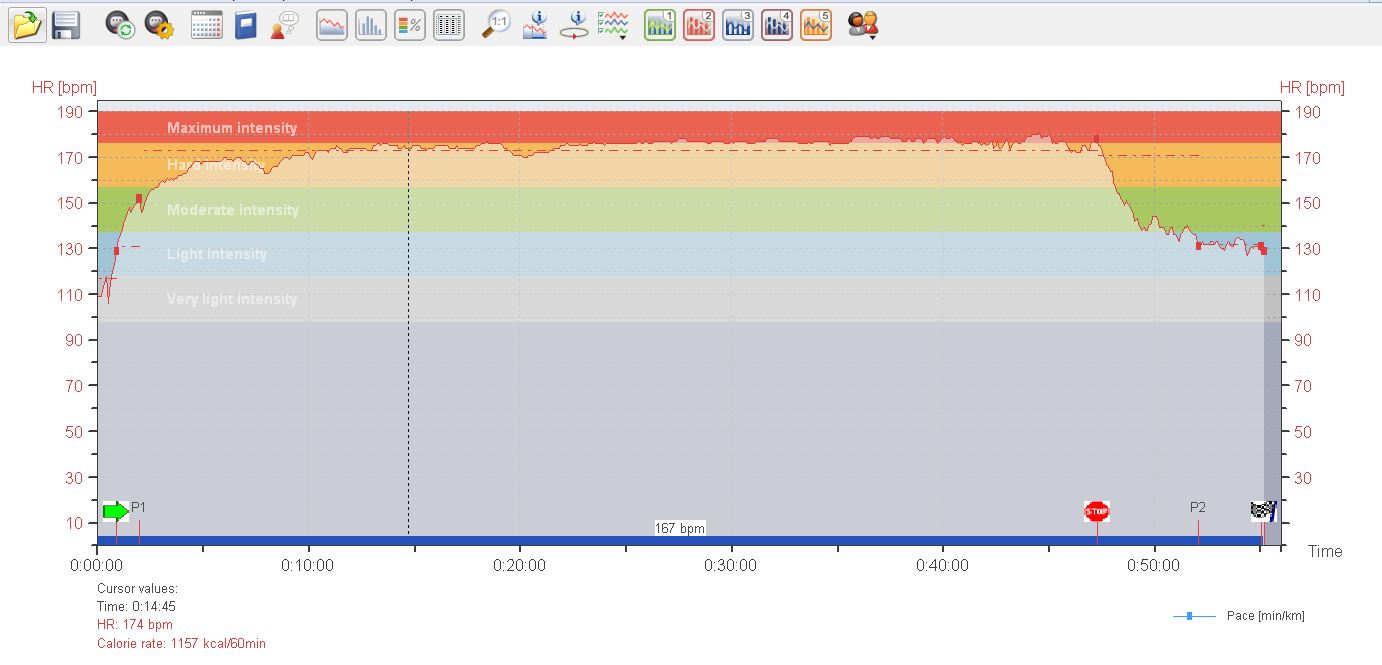Show the bar histogram view icon
Screen dimensions: 1382x665
[371, 25]
